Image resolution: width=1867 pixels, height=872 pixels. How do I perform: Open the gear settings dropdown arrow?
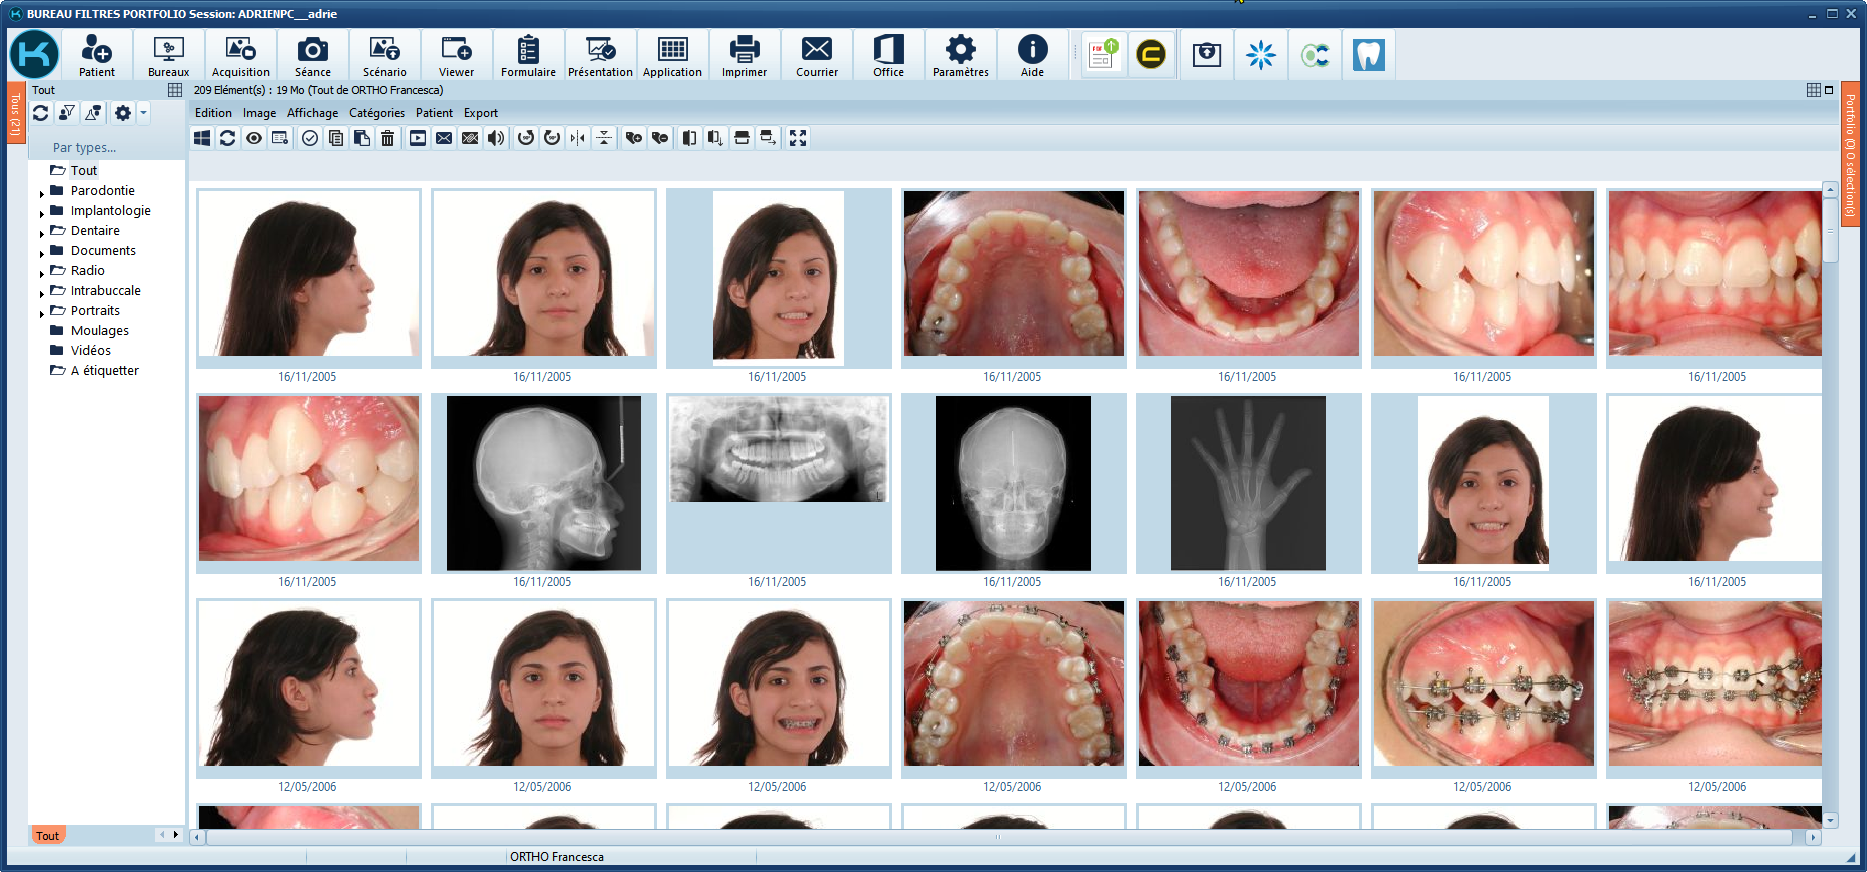(144, 113)
